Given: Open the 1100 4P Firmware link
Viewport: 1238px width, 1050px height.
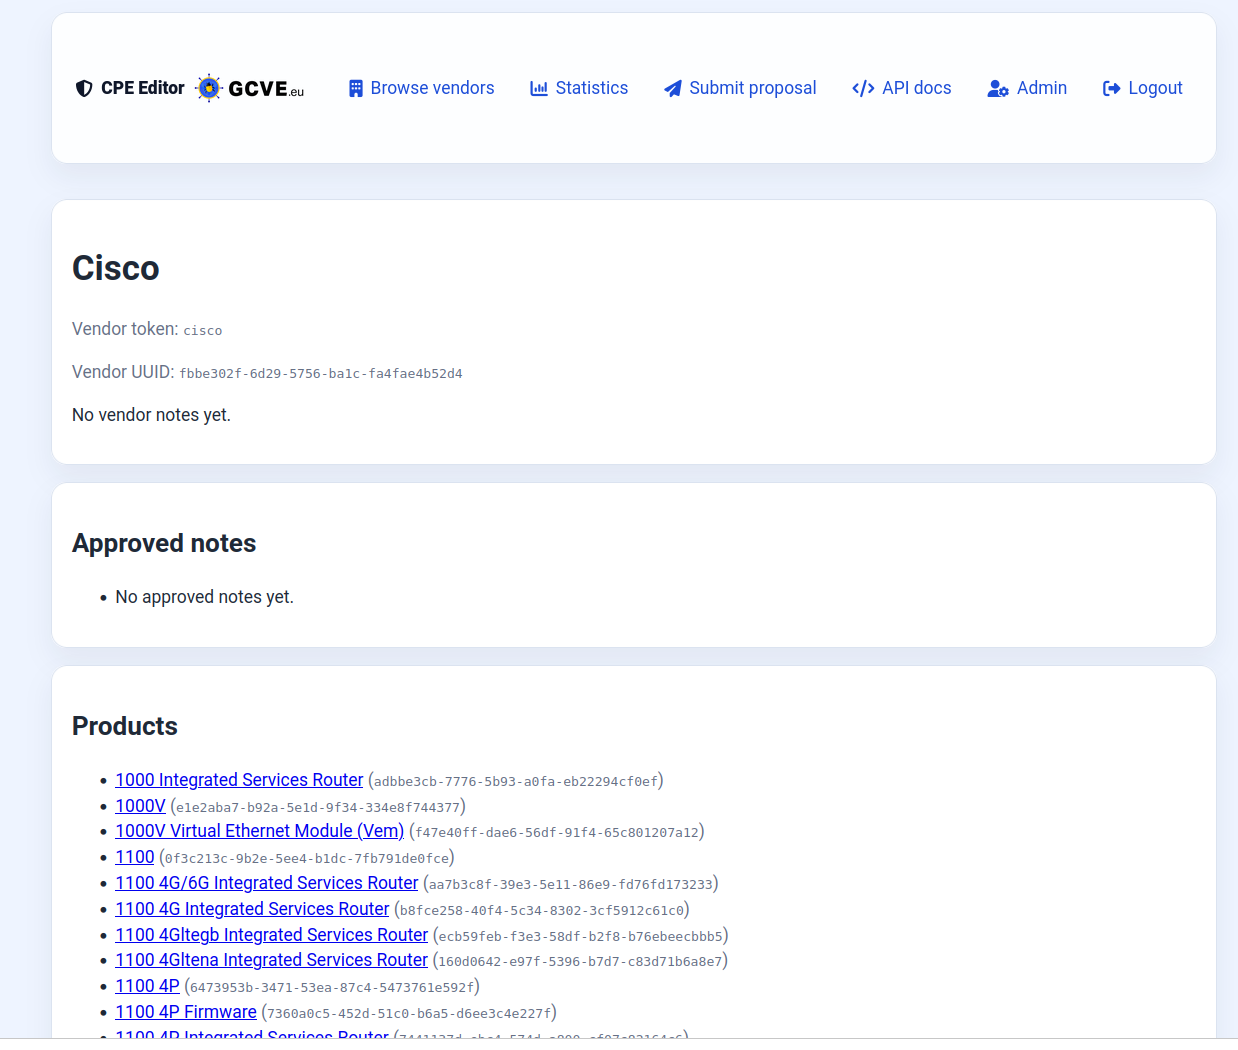Looking at the screenshot, I should (x=185, y=1012).
